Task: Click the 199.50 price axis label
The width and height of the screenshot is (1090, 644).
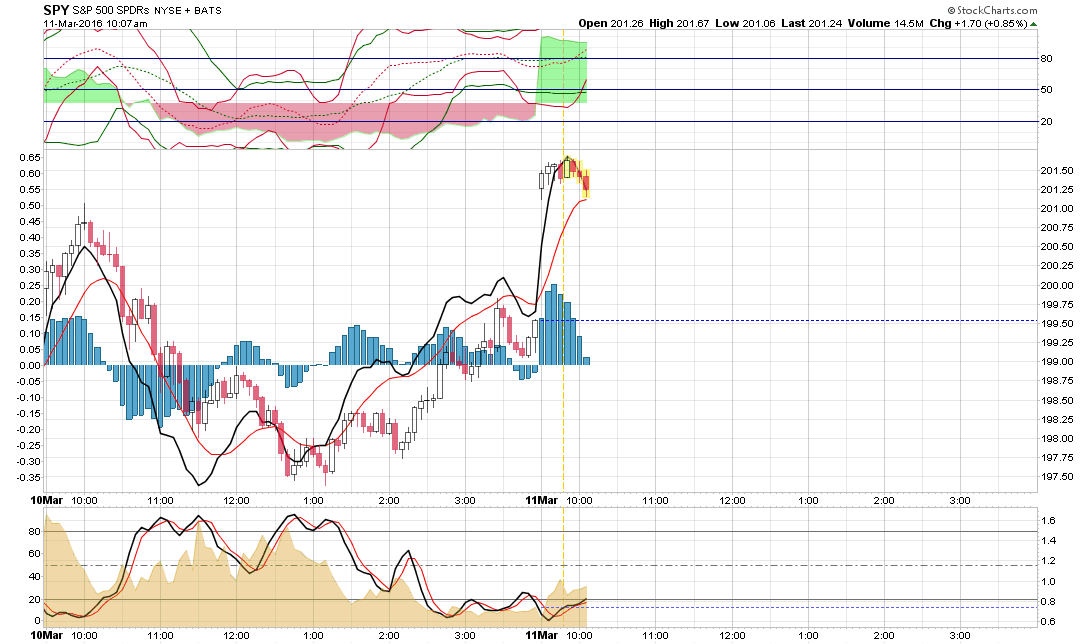Action: [1057, 323]
